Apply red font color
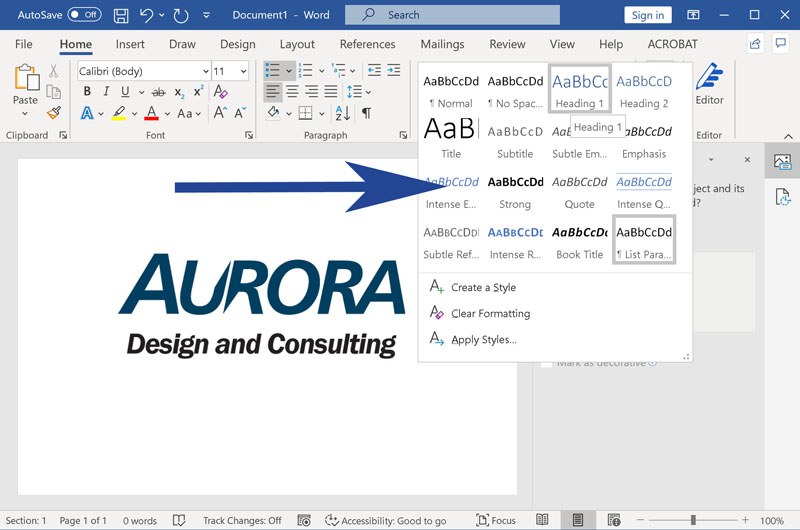This screenshot has width=800, height=530. tap(152, 113)
